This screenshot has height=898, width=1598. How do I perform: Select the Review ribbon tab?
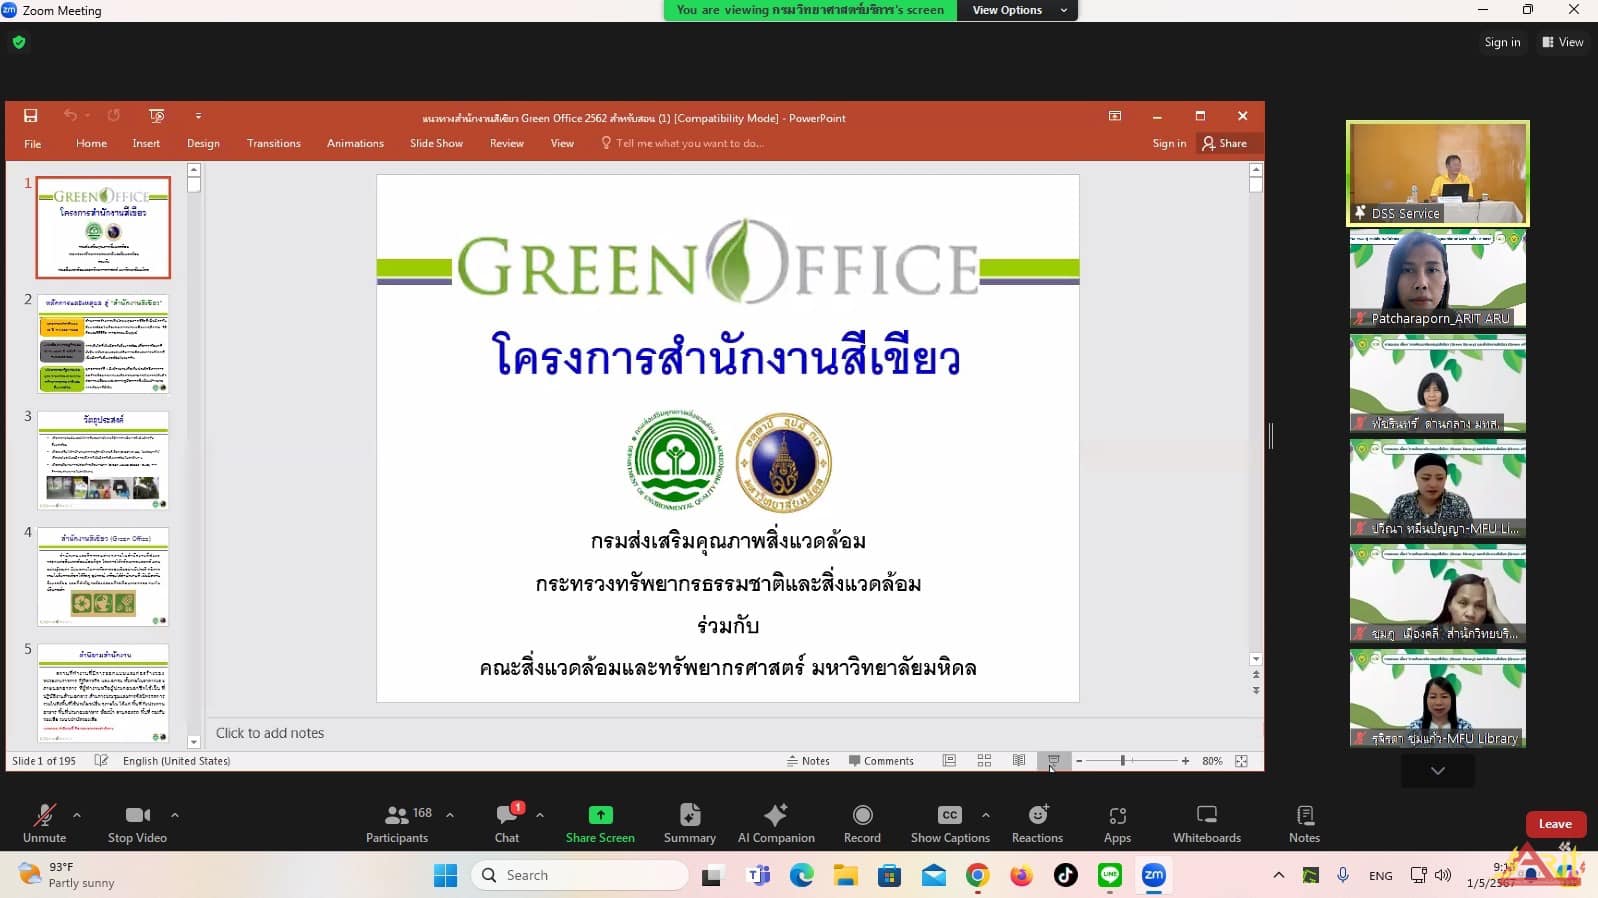pyautogui.click(x=507, y=143)
